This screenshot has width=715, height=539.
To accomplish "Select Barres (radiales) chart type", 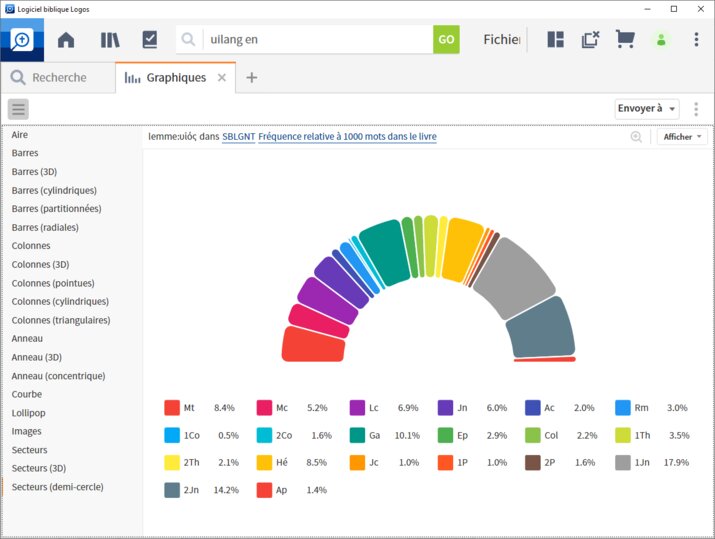I will pyautogui.click(x=45, y=227).
